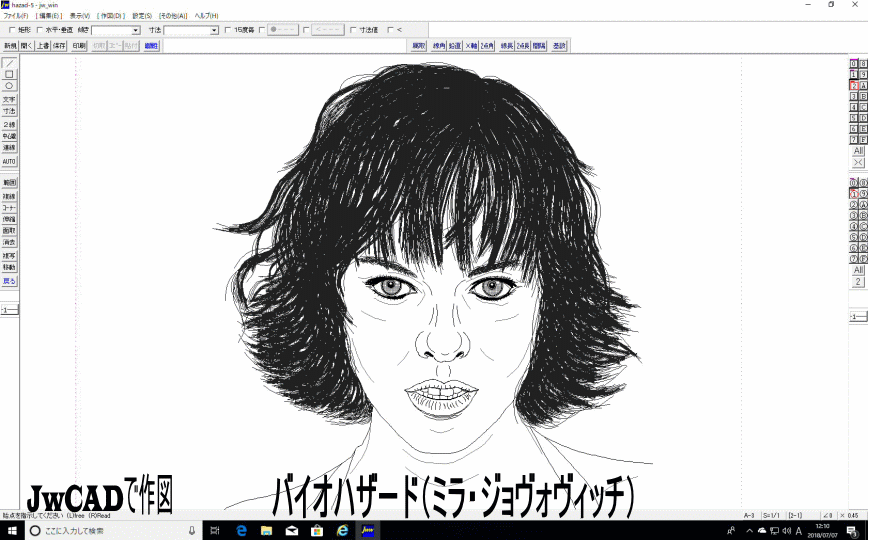Click the X軸 axis angle tool
Viewport: 870px width, 540px height.
tap(471, 46)
